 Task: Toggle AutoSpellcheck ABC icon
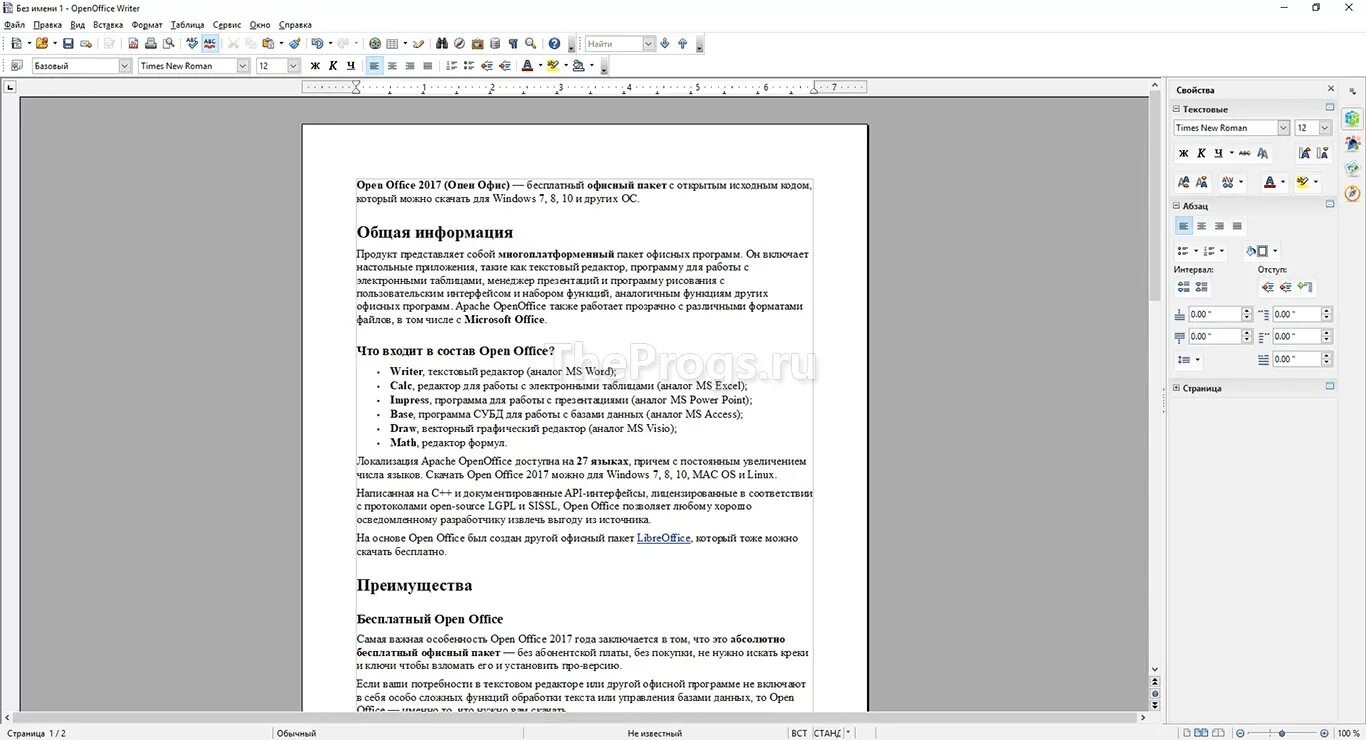point(210,44)
